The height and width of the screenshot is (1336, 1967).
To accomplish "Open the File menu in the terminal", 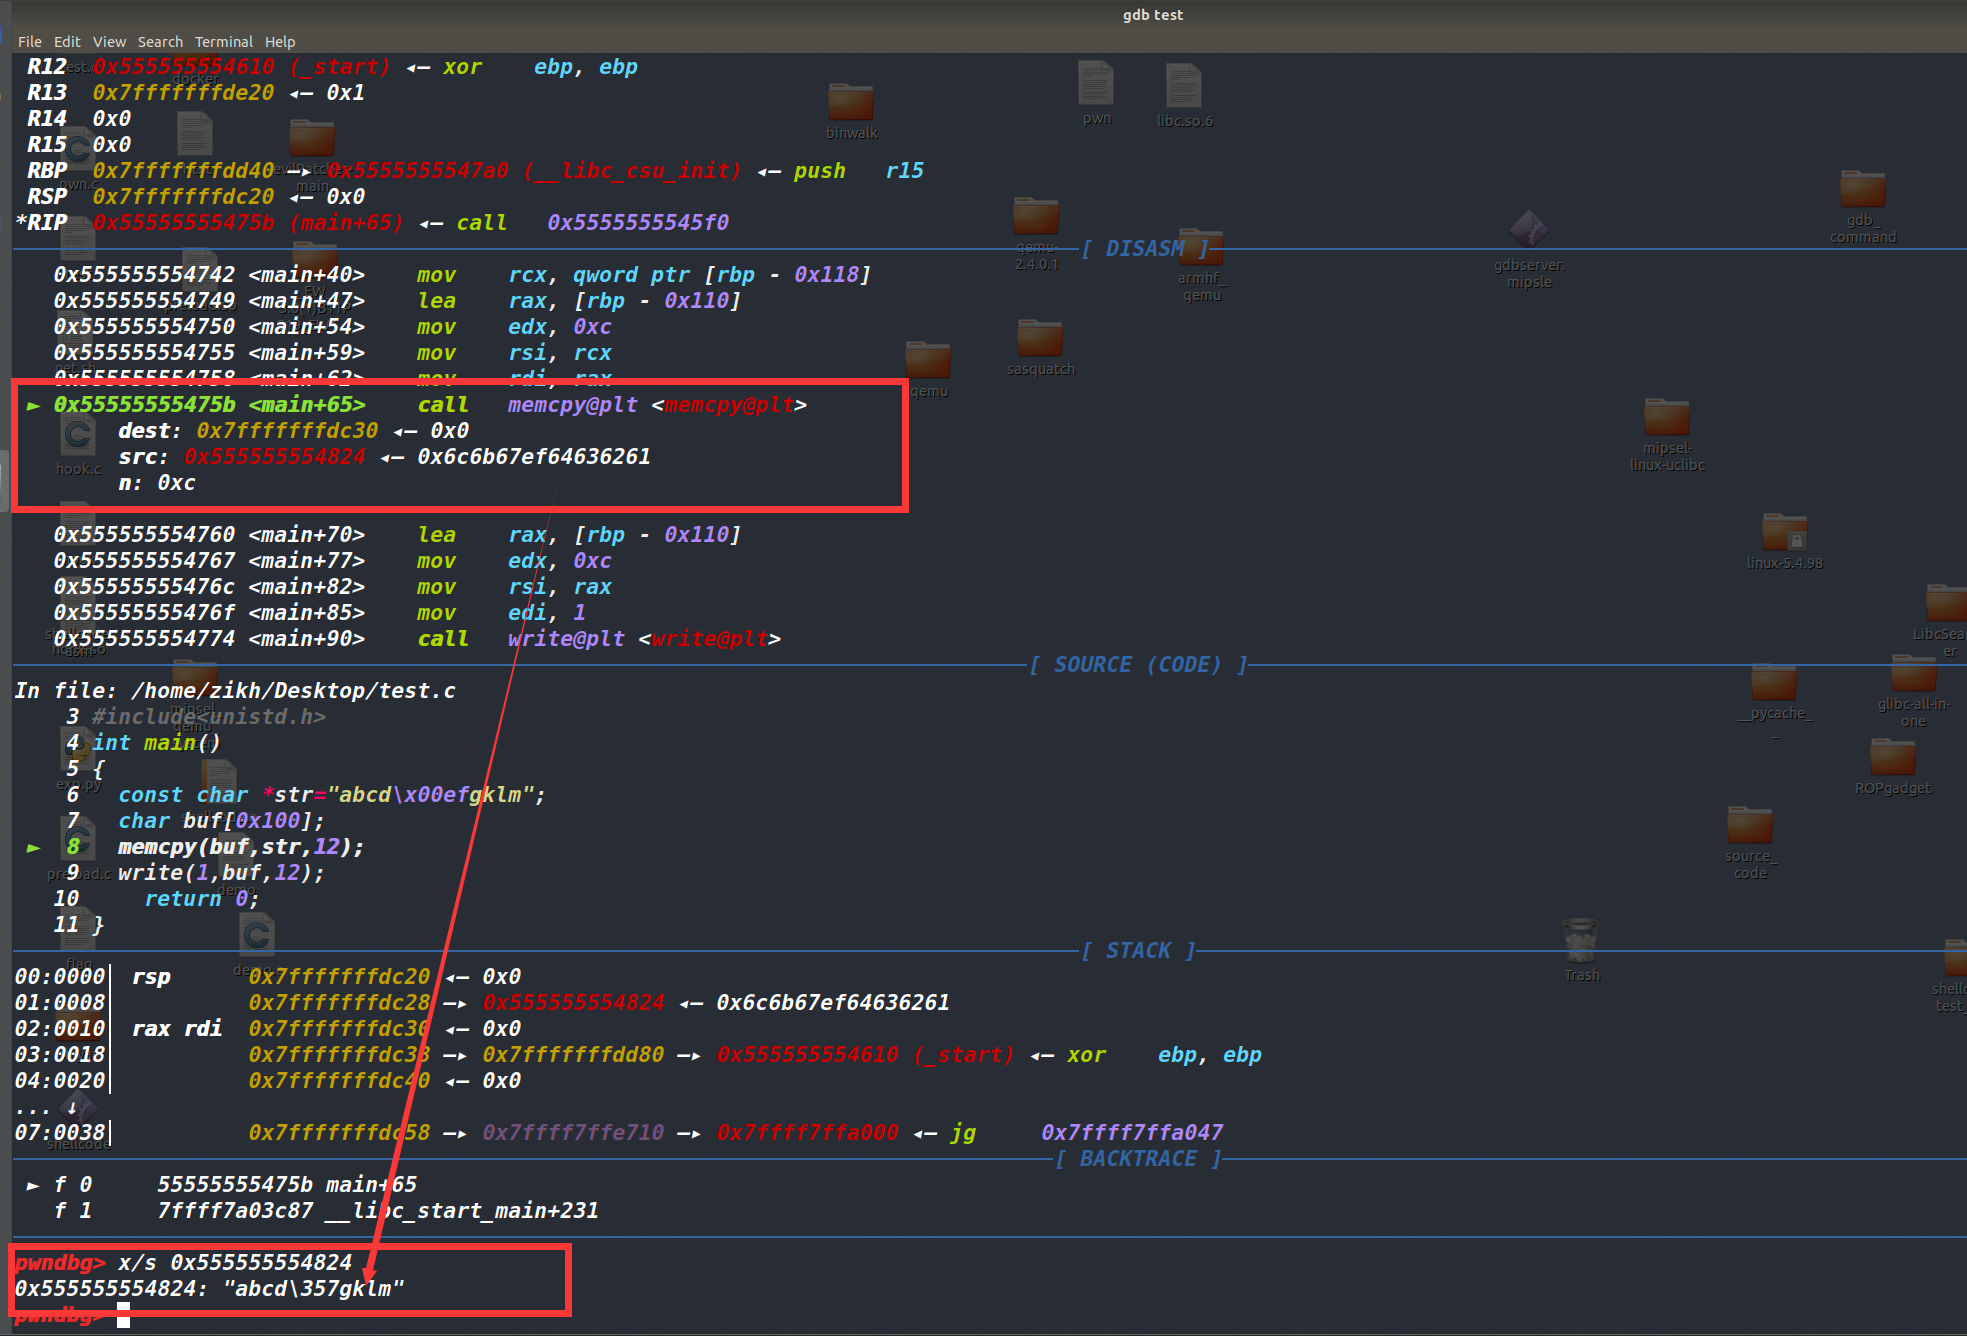I will tap(29, 41).
